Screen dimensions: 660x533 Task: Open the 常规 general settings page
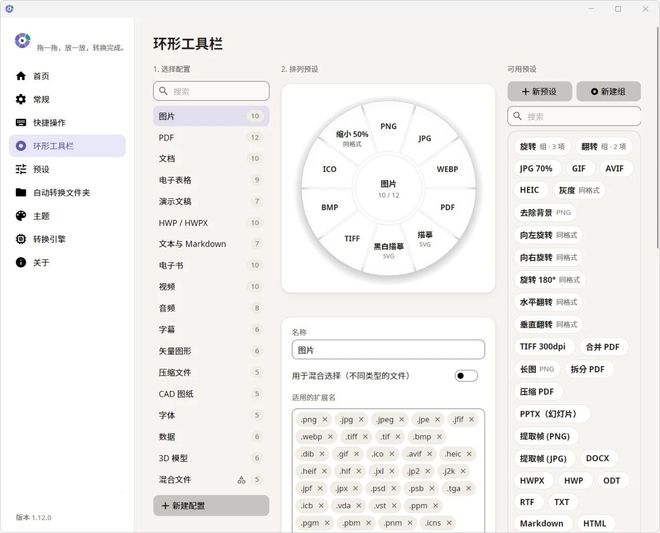tap(67, 99)
